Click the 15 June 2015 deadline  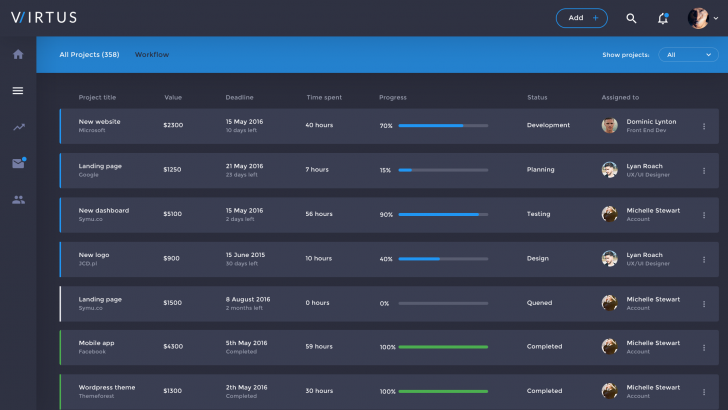click(245, 255)
